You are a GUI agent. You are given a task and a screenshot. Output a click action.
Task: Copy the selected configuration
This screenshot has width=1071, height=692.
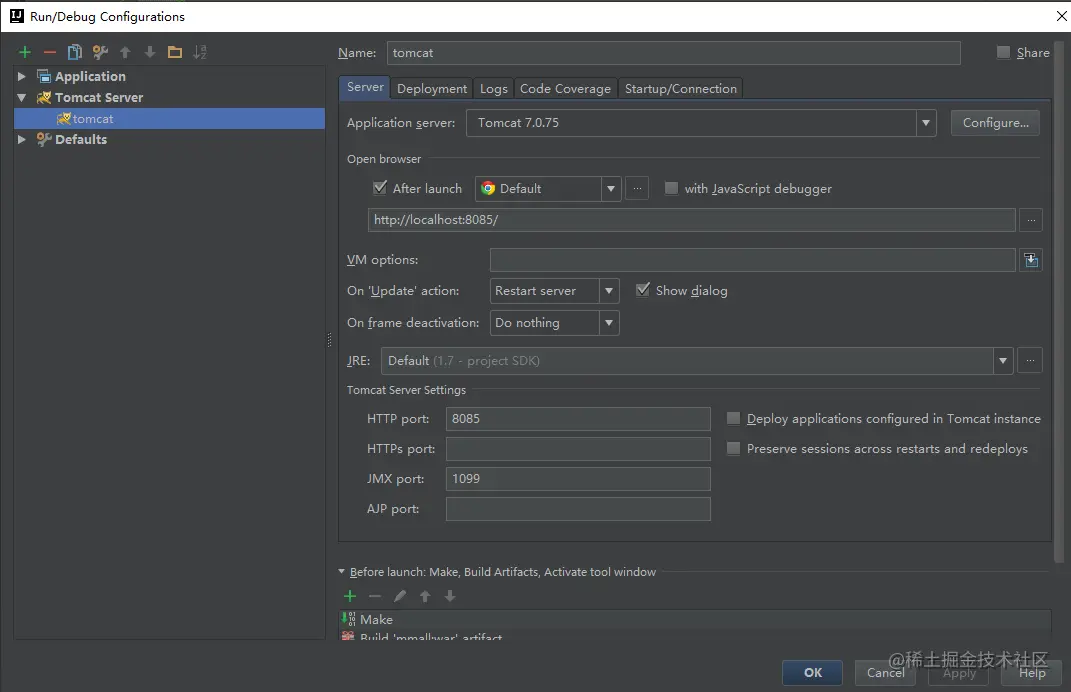74,52
